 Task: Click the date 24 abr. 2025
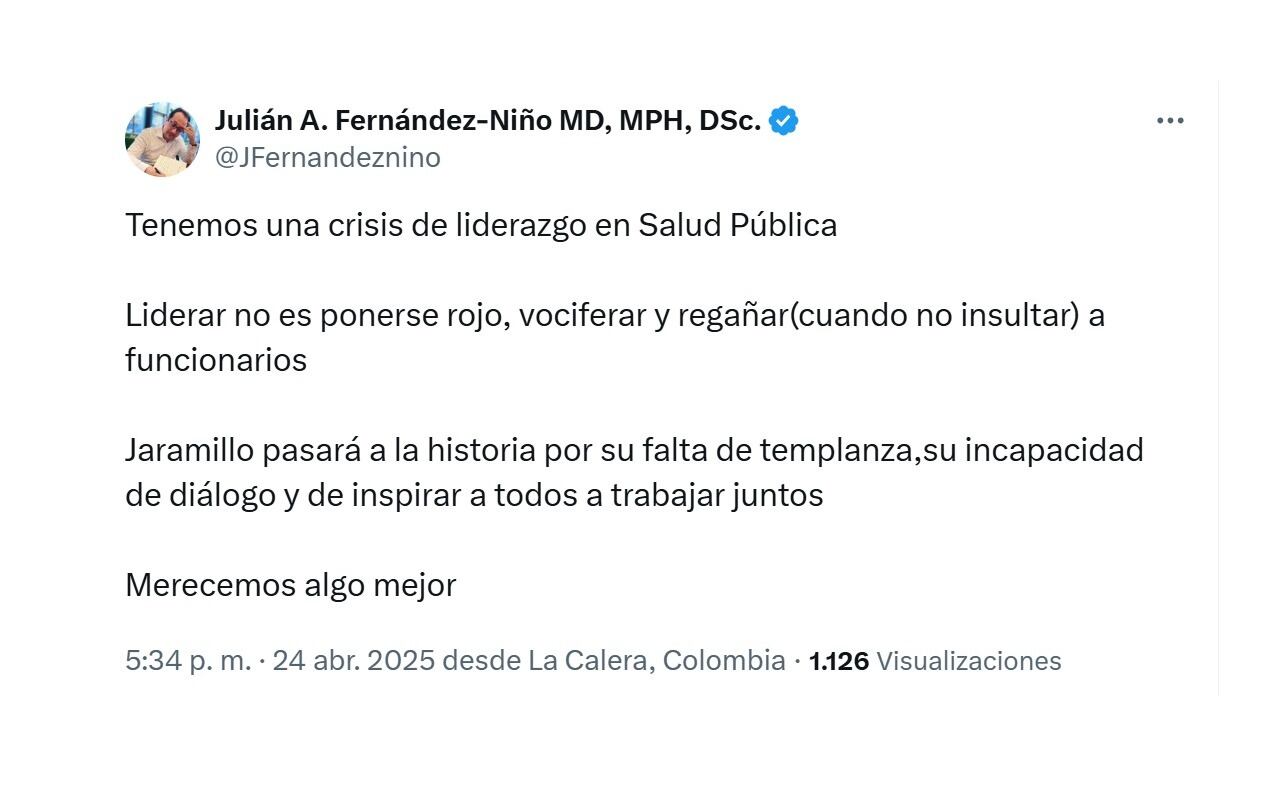353,661
